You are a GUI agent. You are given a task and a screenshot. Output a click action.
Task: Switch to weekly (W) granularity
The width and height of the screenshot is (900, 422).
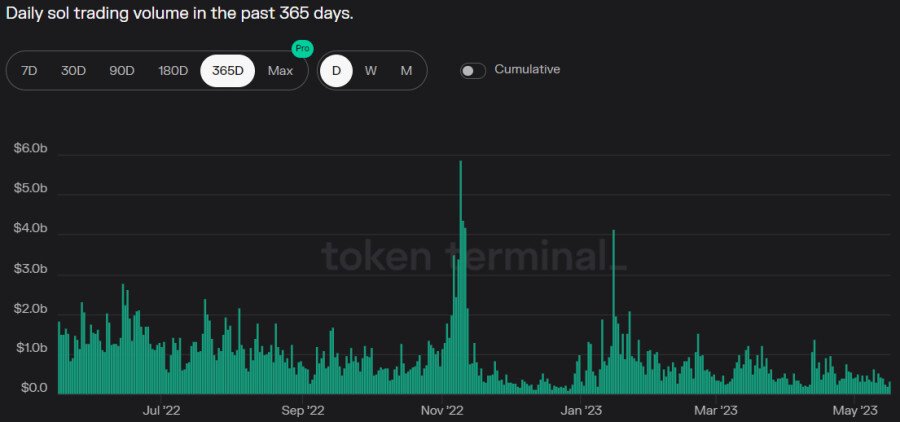370,71
